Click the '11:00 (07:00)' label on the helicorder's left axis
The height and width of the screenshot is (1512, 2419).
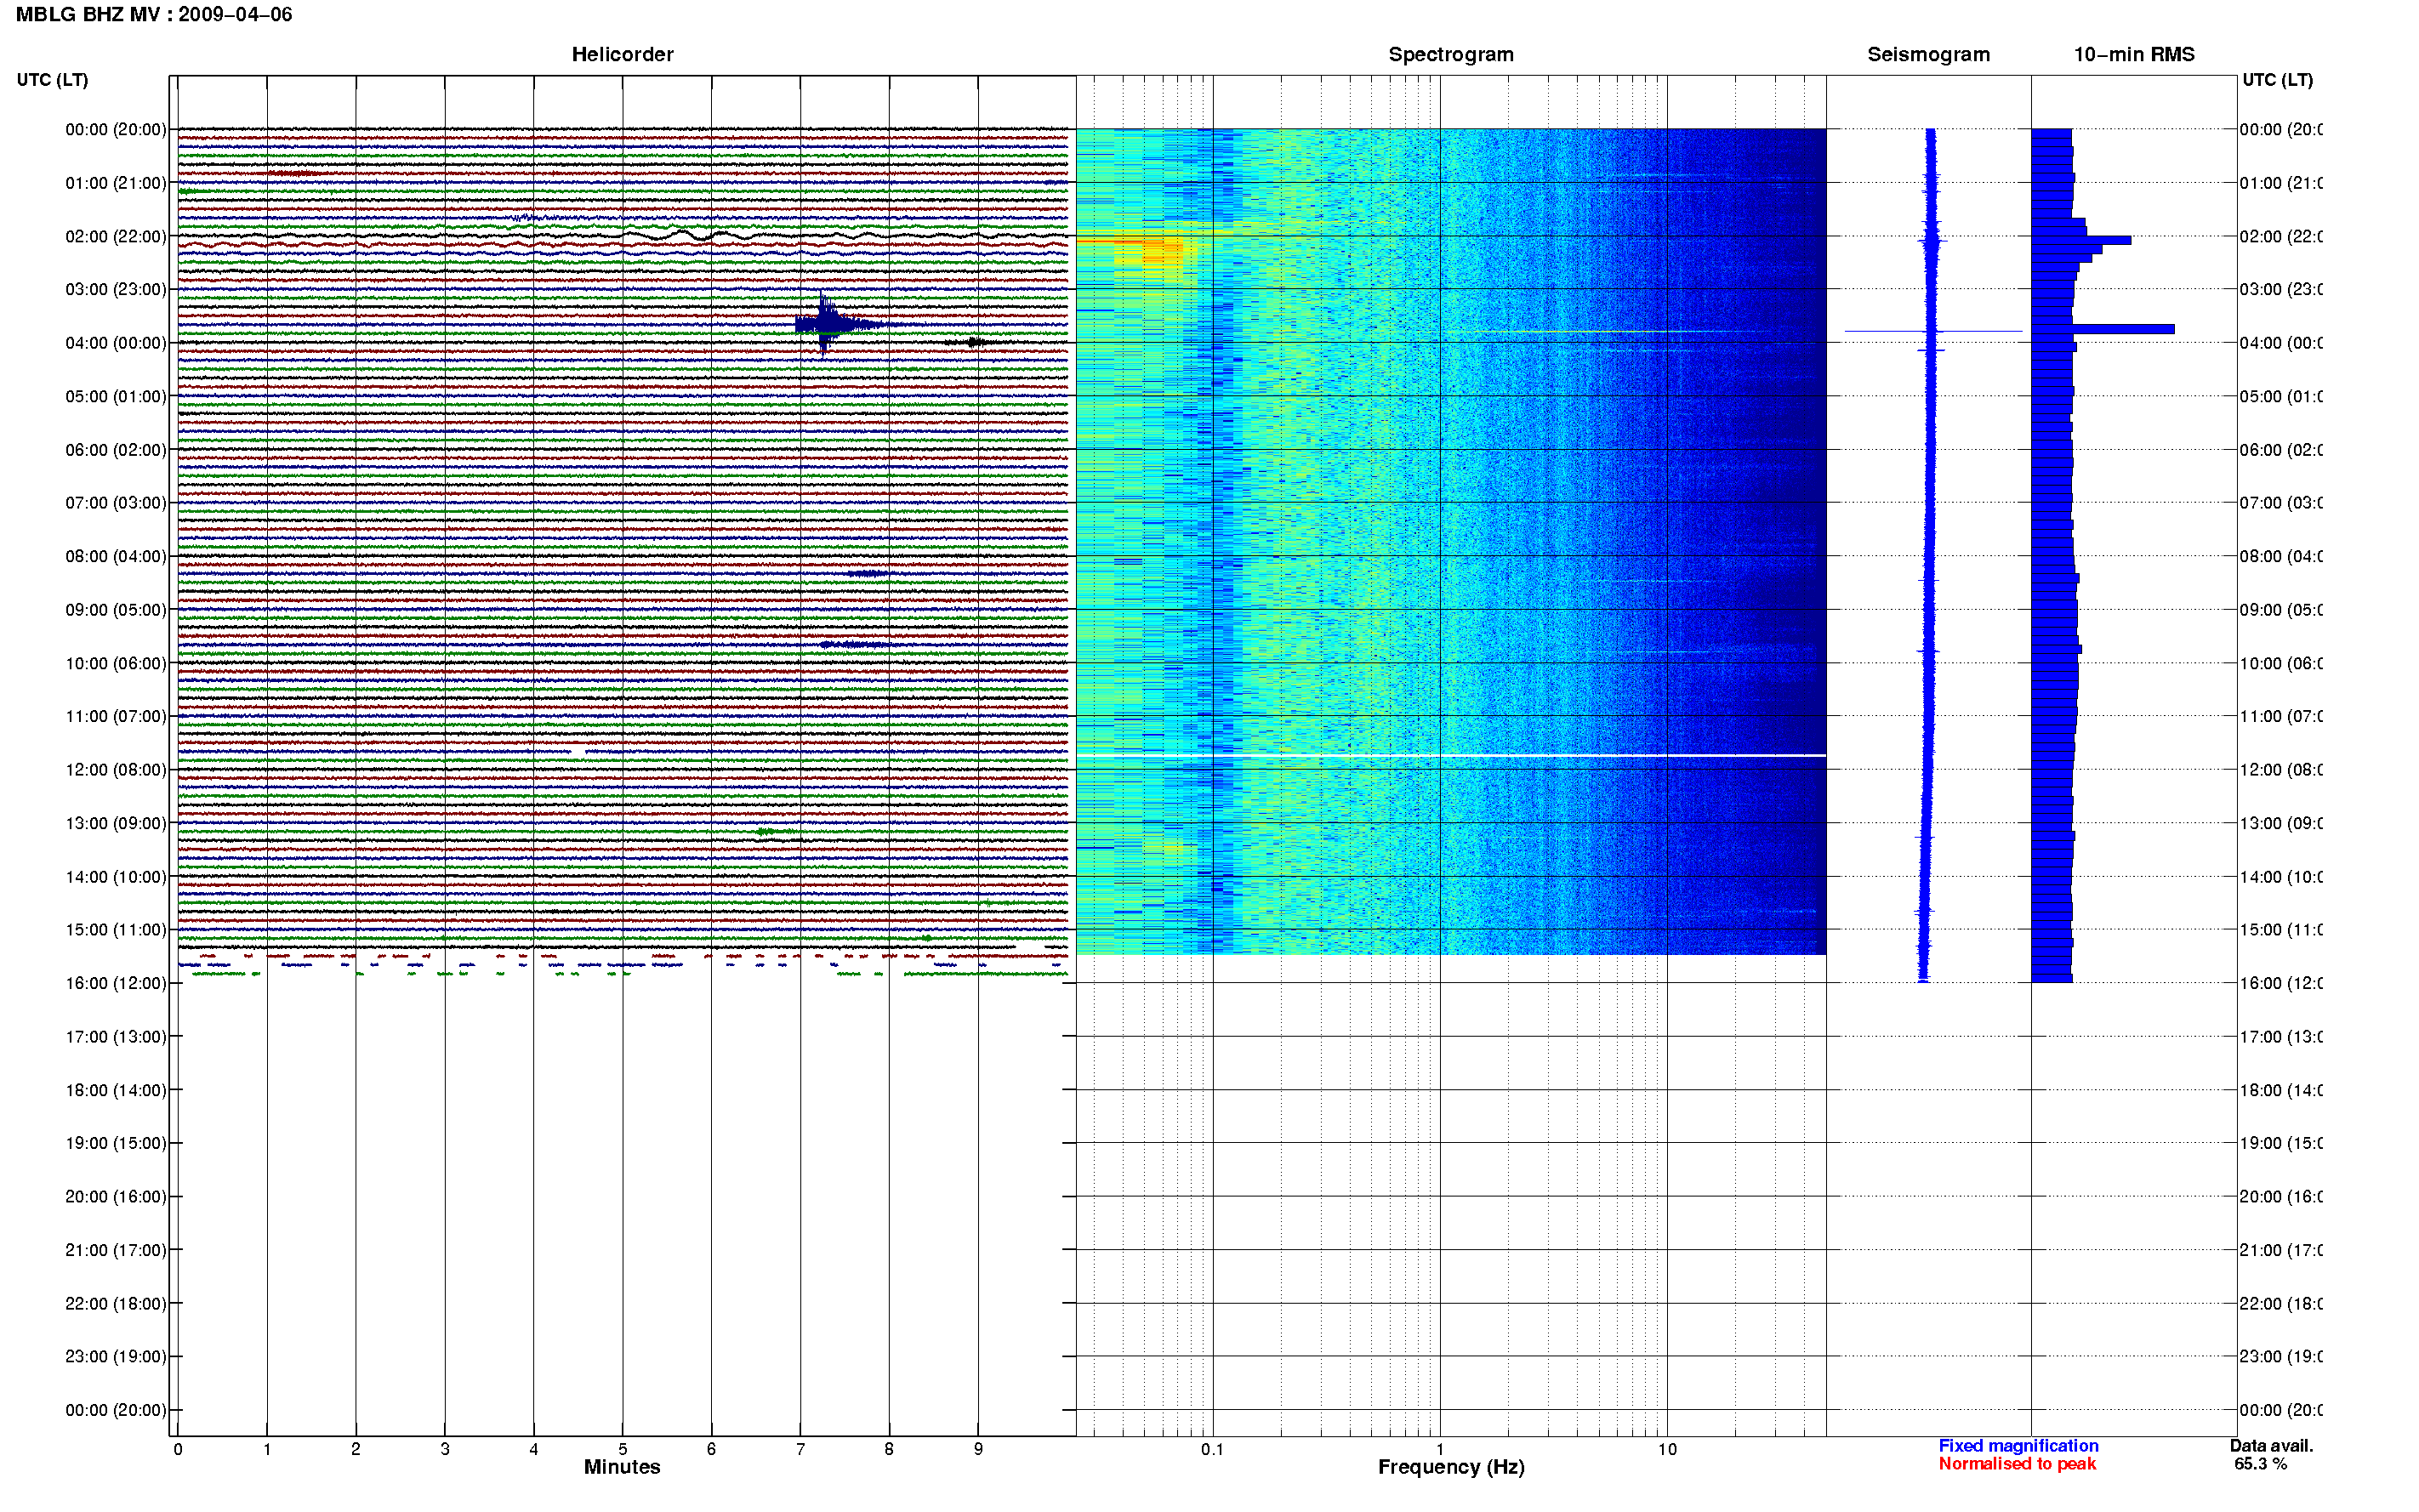point(116,716)
